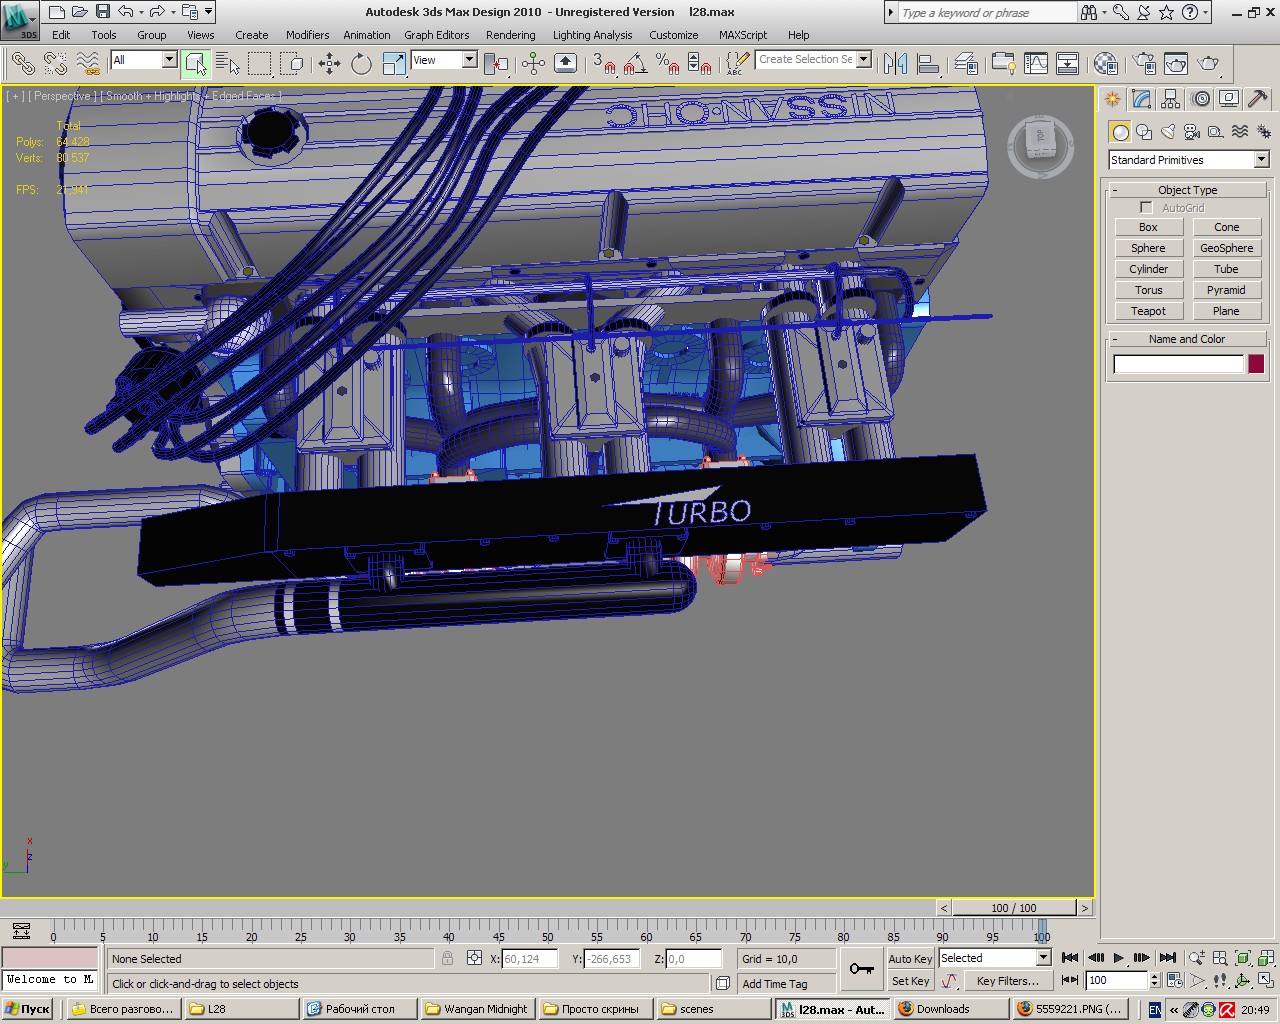Open the Create Selection Set dropdown

click(813, 59)
